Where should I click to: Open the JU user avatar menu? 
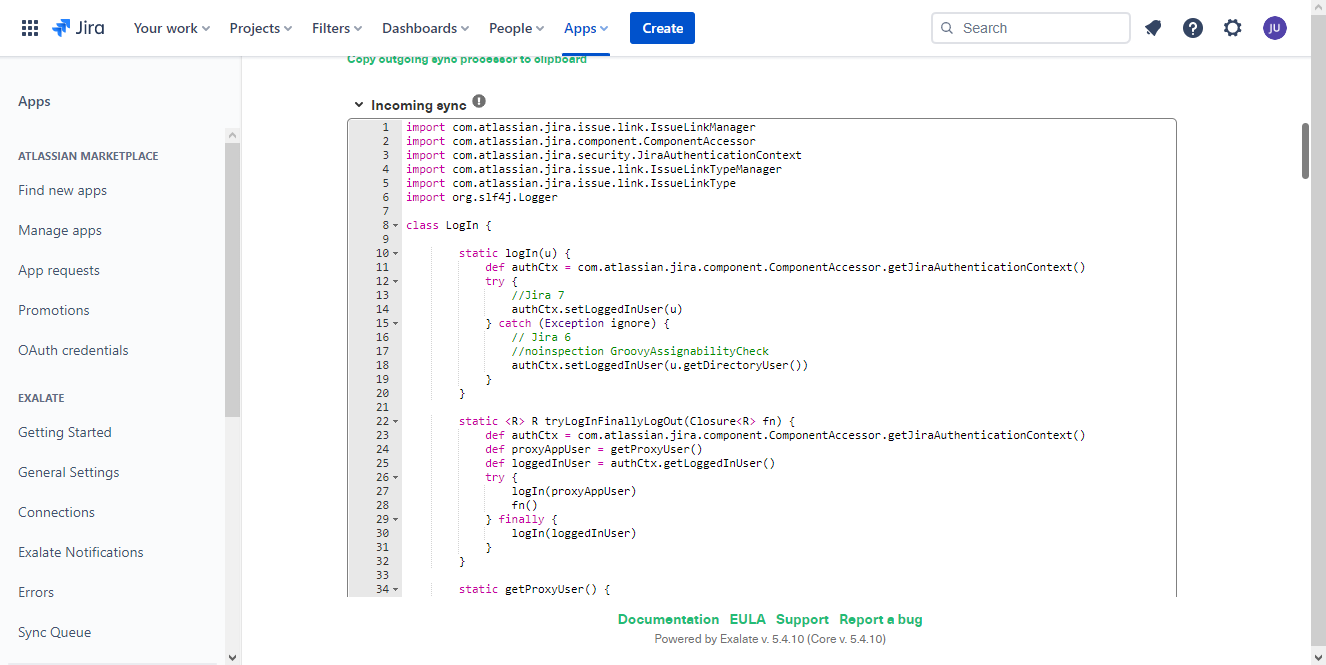coord(1274,28)
